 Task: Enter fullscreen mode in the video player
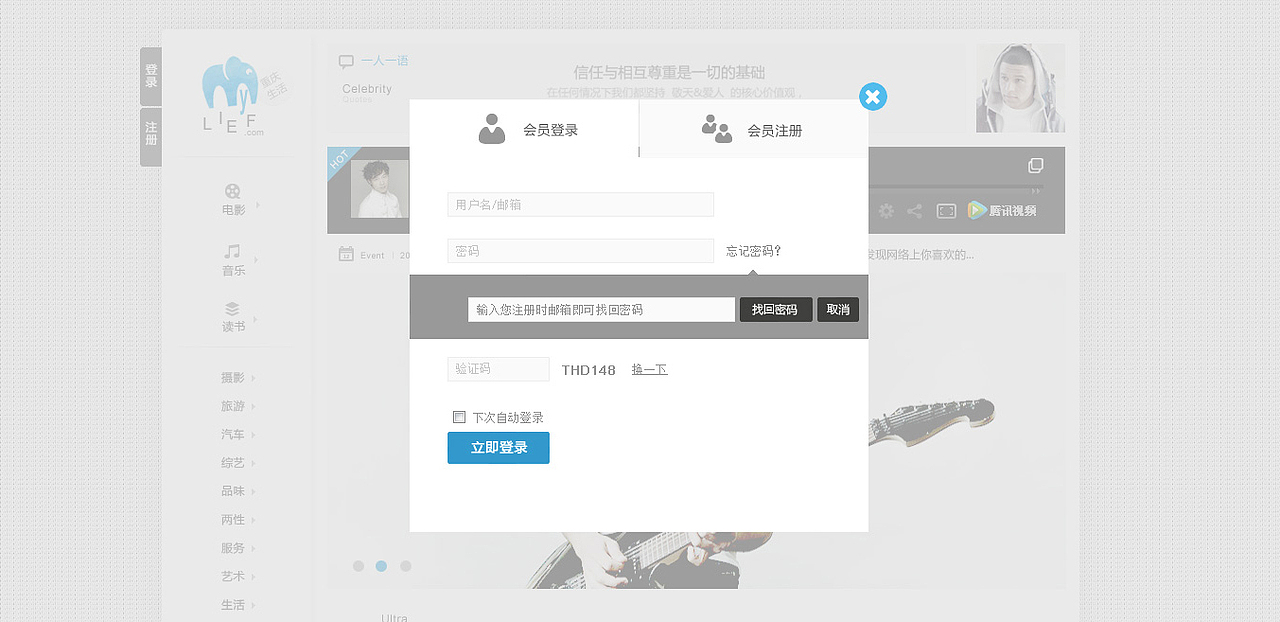point(946,211)
